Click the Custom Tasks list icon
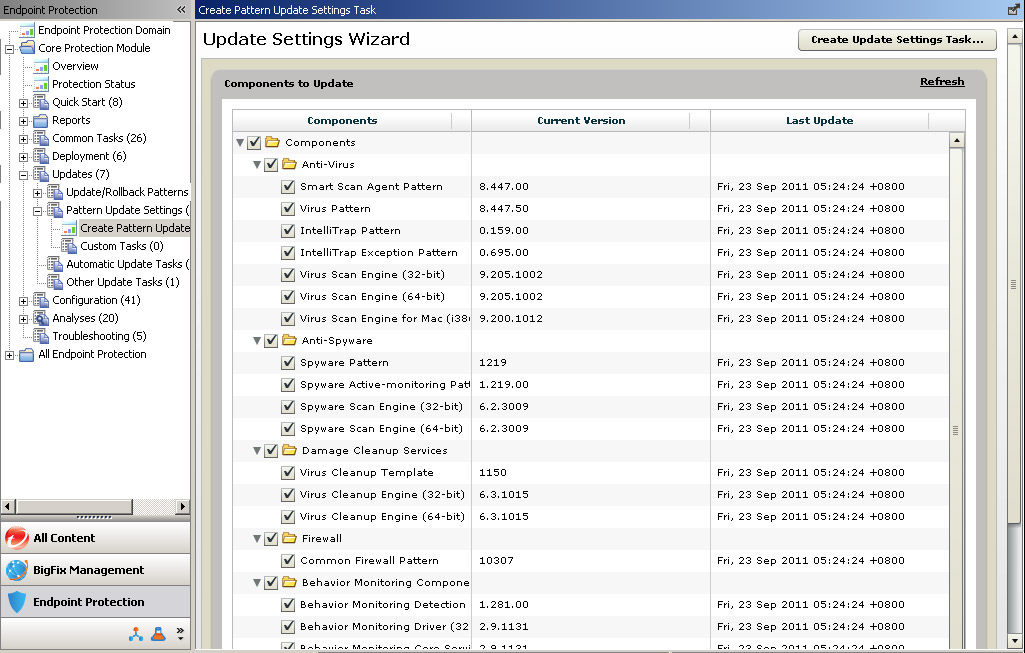 tap(69, 246)
